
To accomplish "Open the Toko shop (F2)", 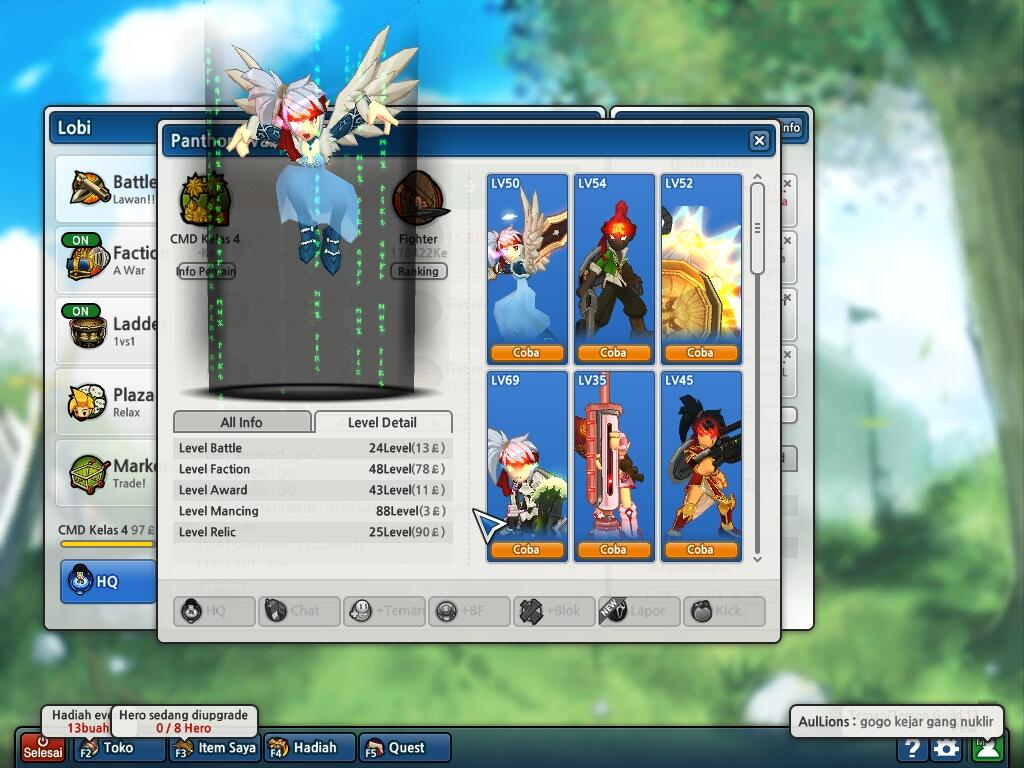I will 119,748.
